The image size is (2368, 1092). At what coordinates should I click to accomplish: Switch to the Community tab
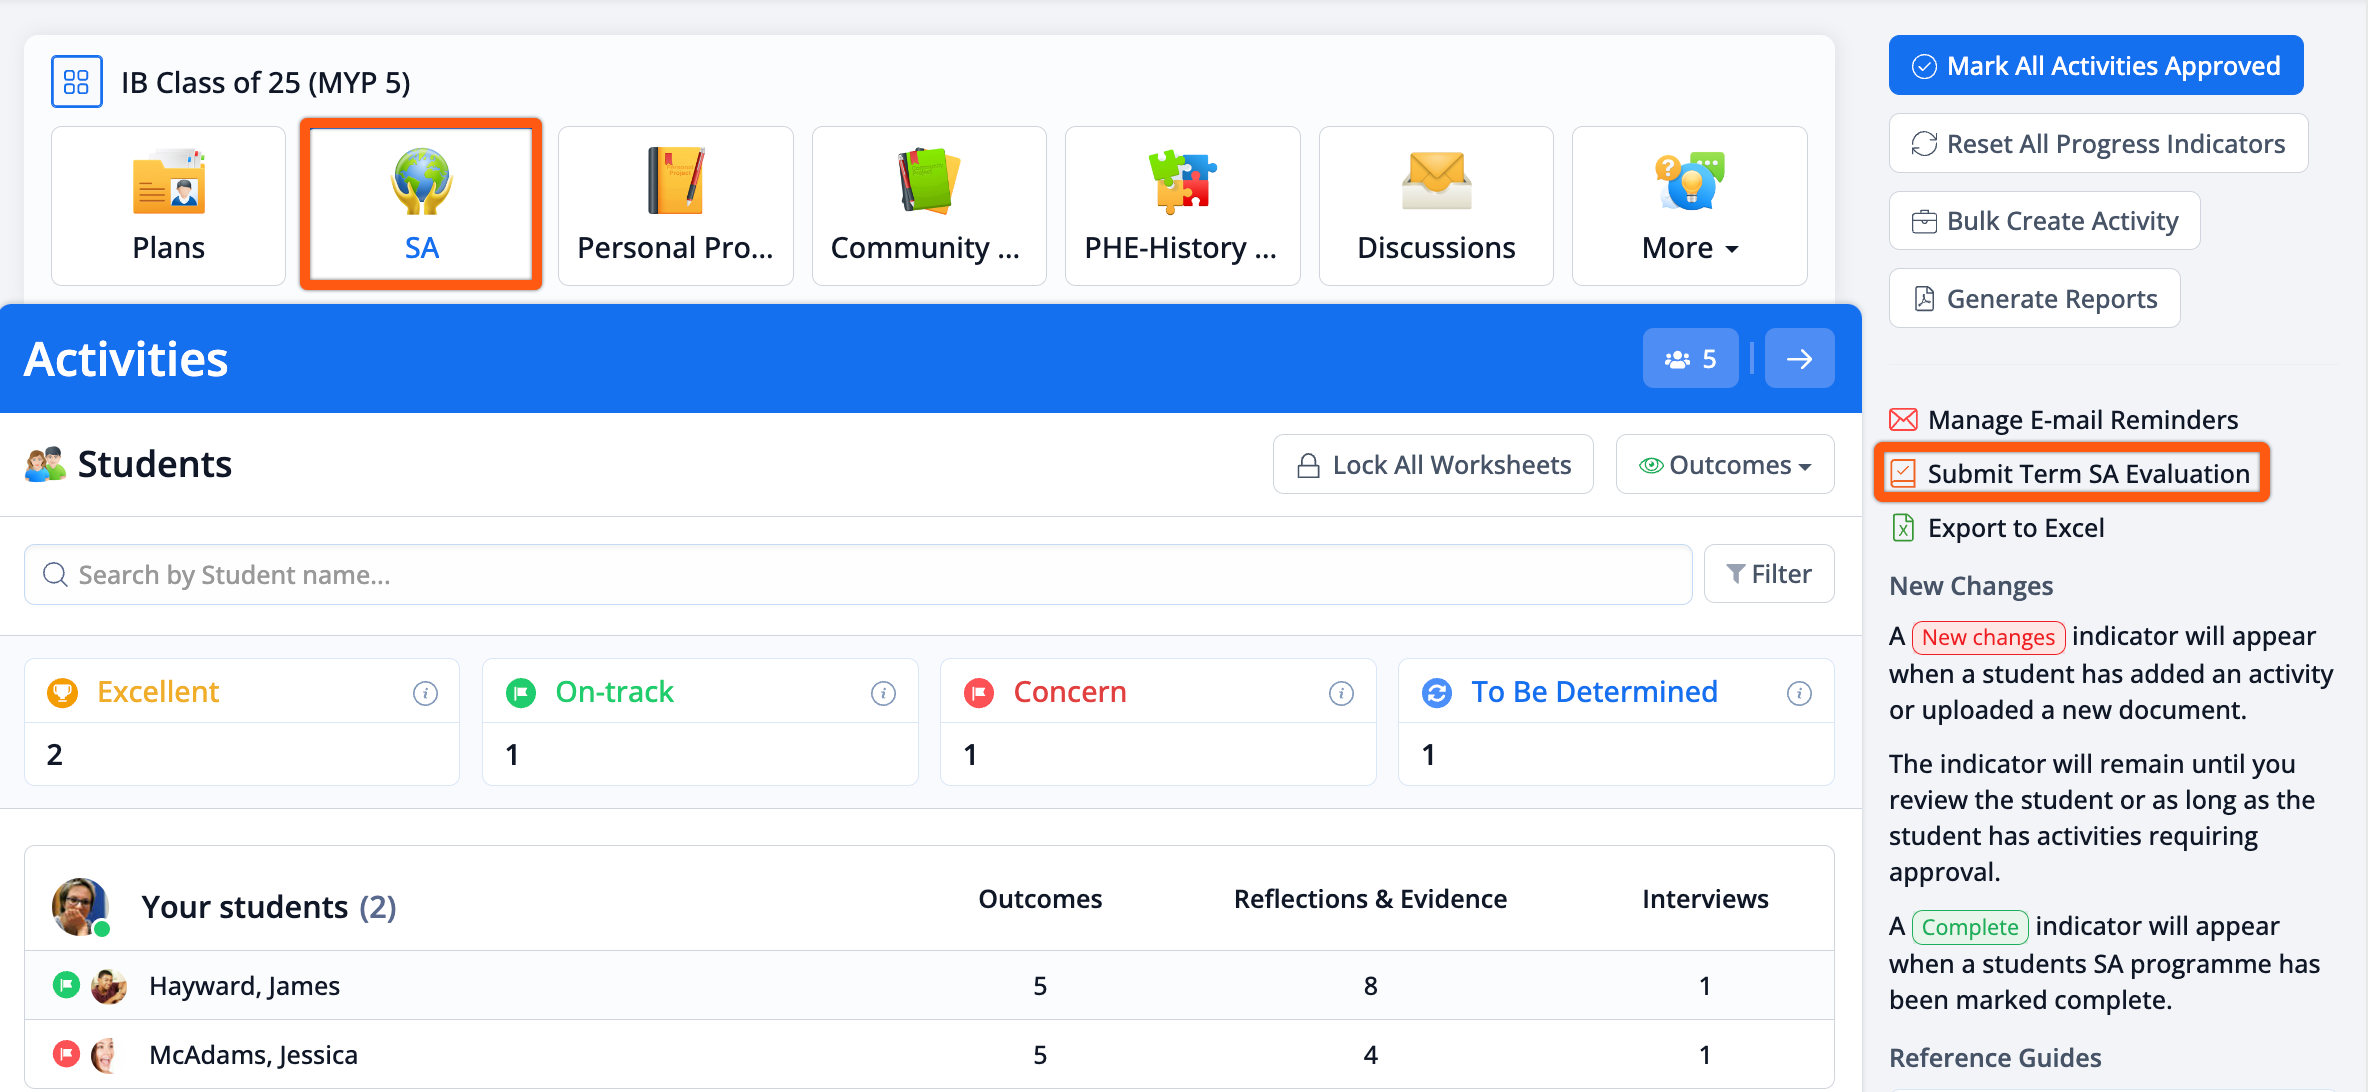[x=929, y=206]
